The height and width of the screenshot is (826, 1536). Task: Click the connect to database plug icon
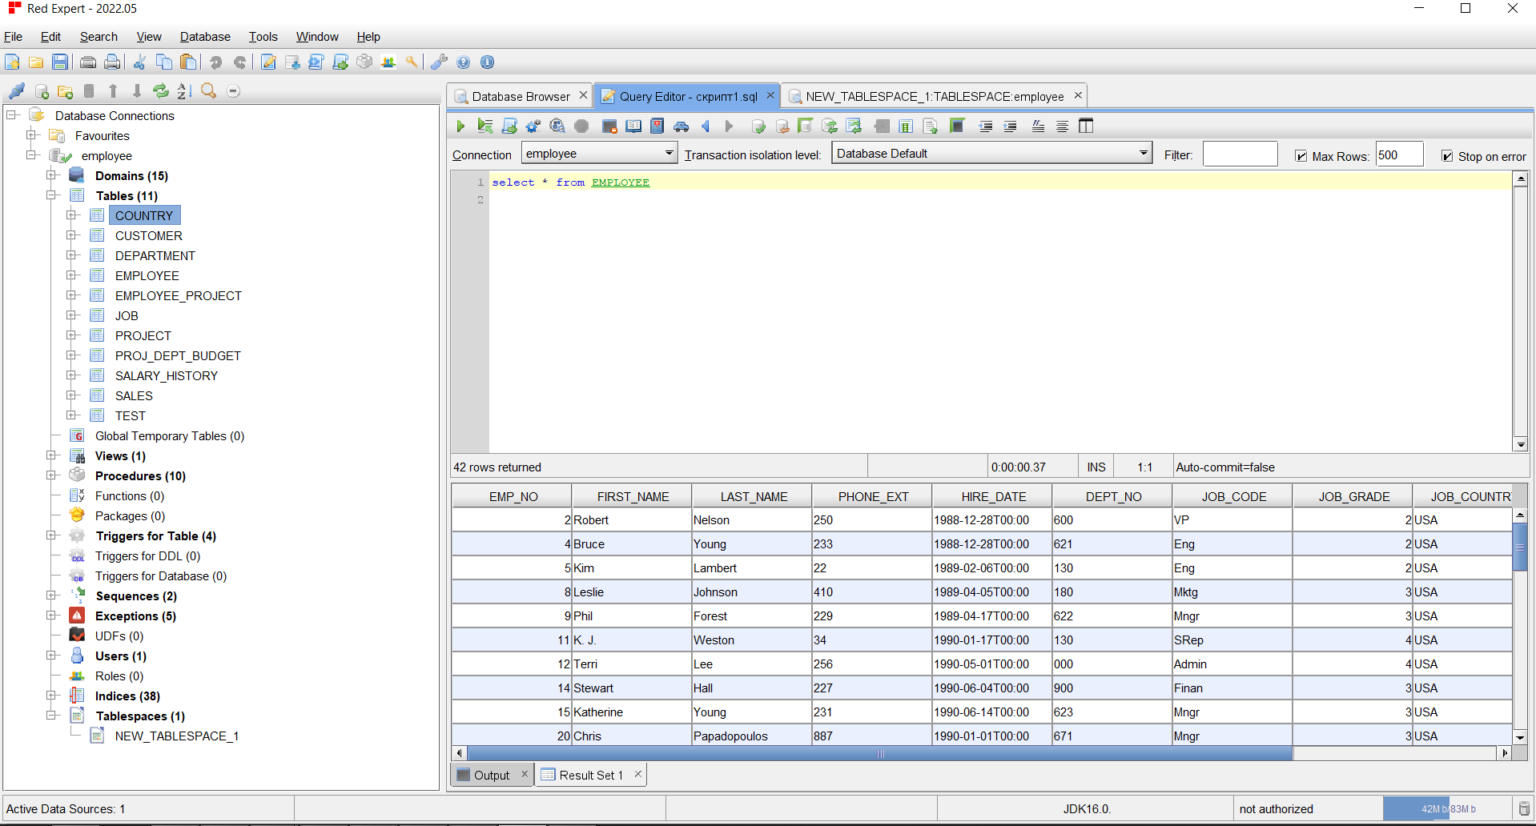tap(16, 91)
